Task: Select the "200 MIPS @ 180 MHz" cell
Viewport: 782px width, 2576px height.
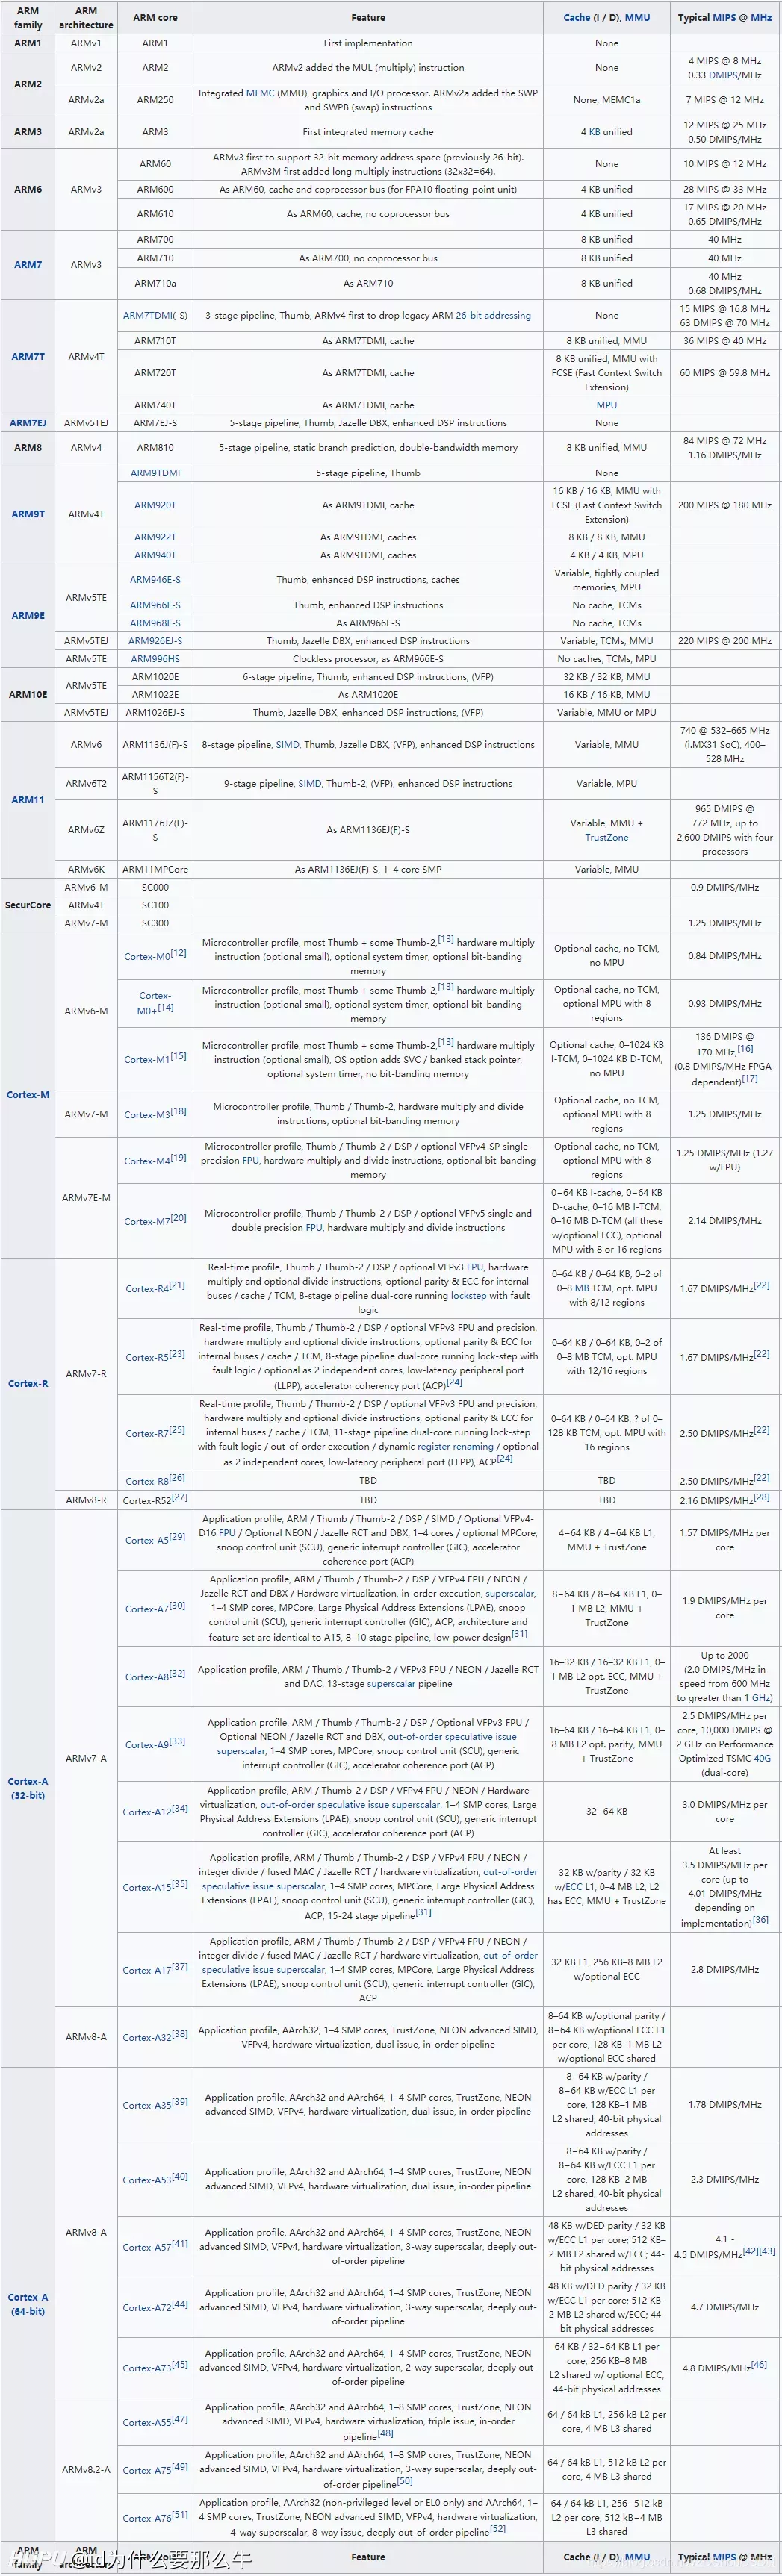Action: (x=725, y=505)
